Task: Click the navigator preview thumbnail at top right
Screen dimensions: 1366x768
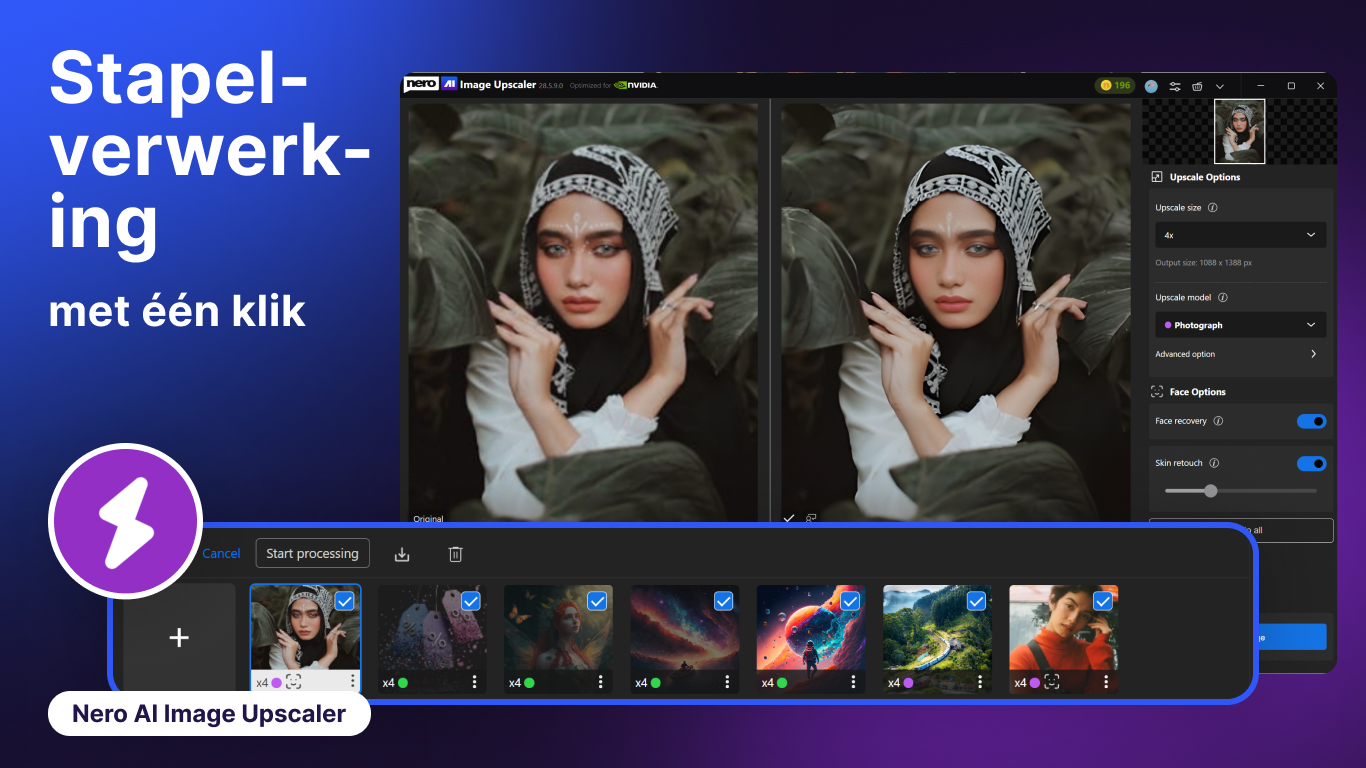Action: click(x=1240, y=131)
